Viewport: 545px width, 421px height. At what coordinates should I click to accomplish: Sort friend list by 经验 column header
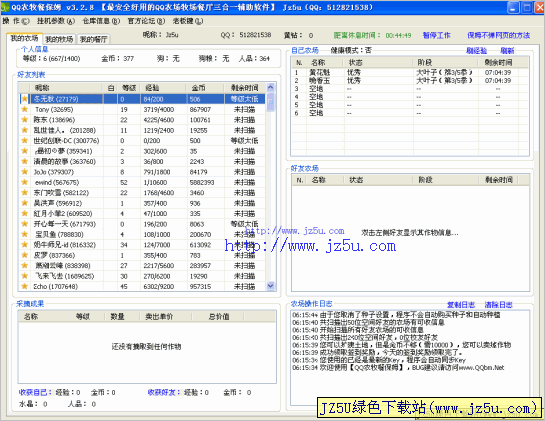(x=163, y=88)
